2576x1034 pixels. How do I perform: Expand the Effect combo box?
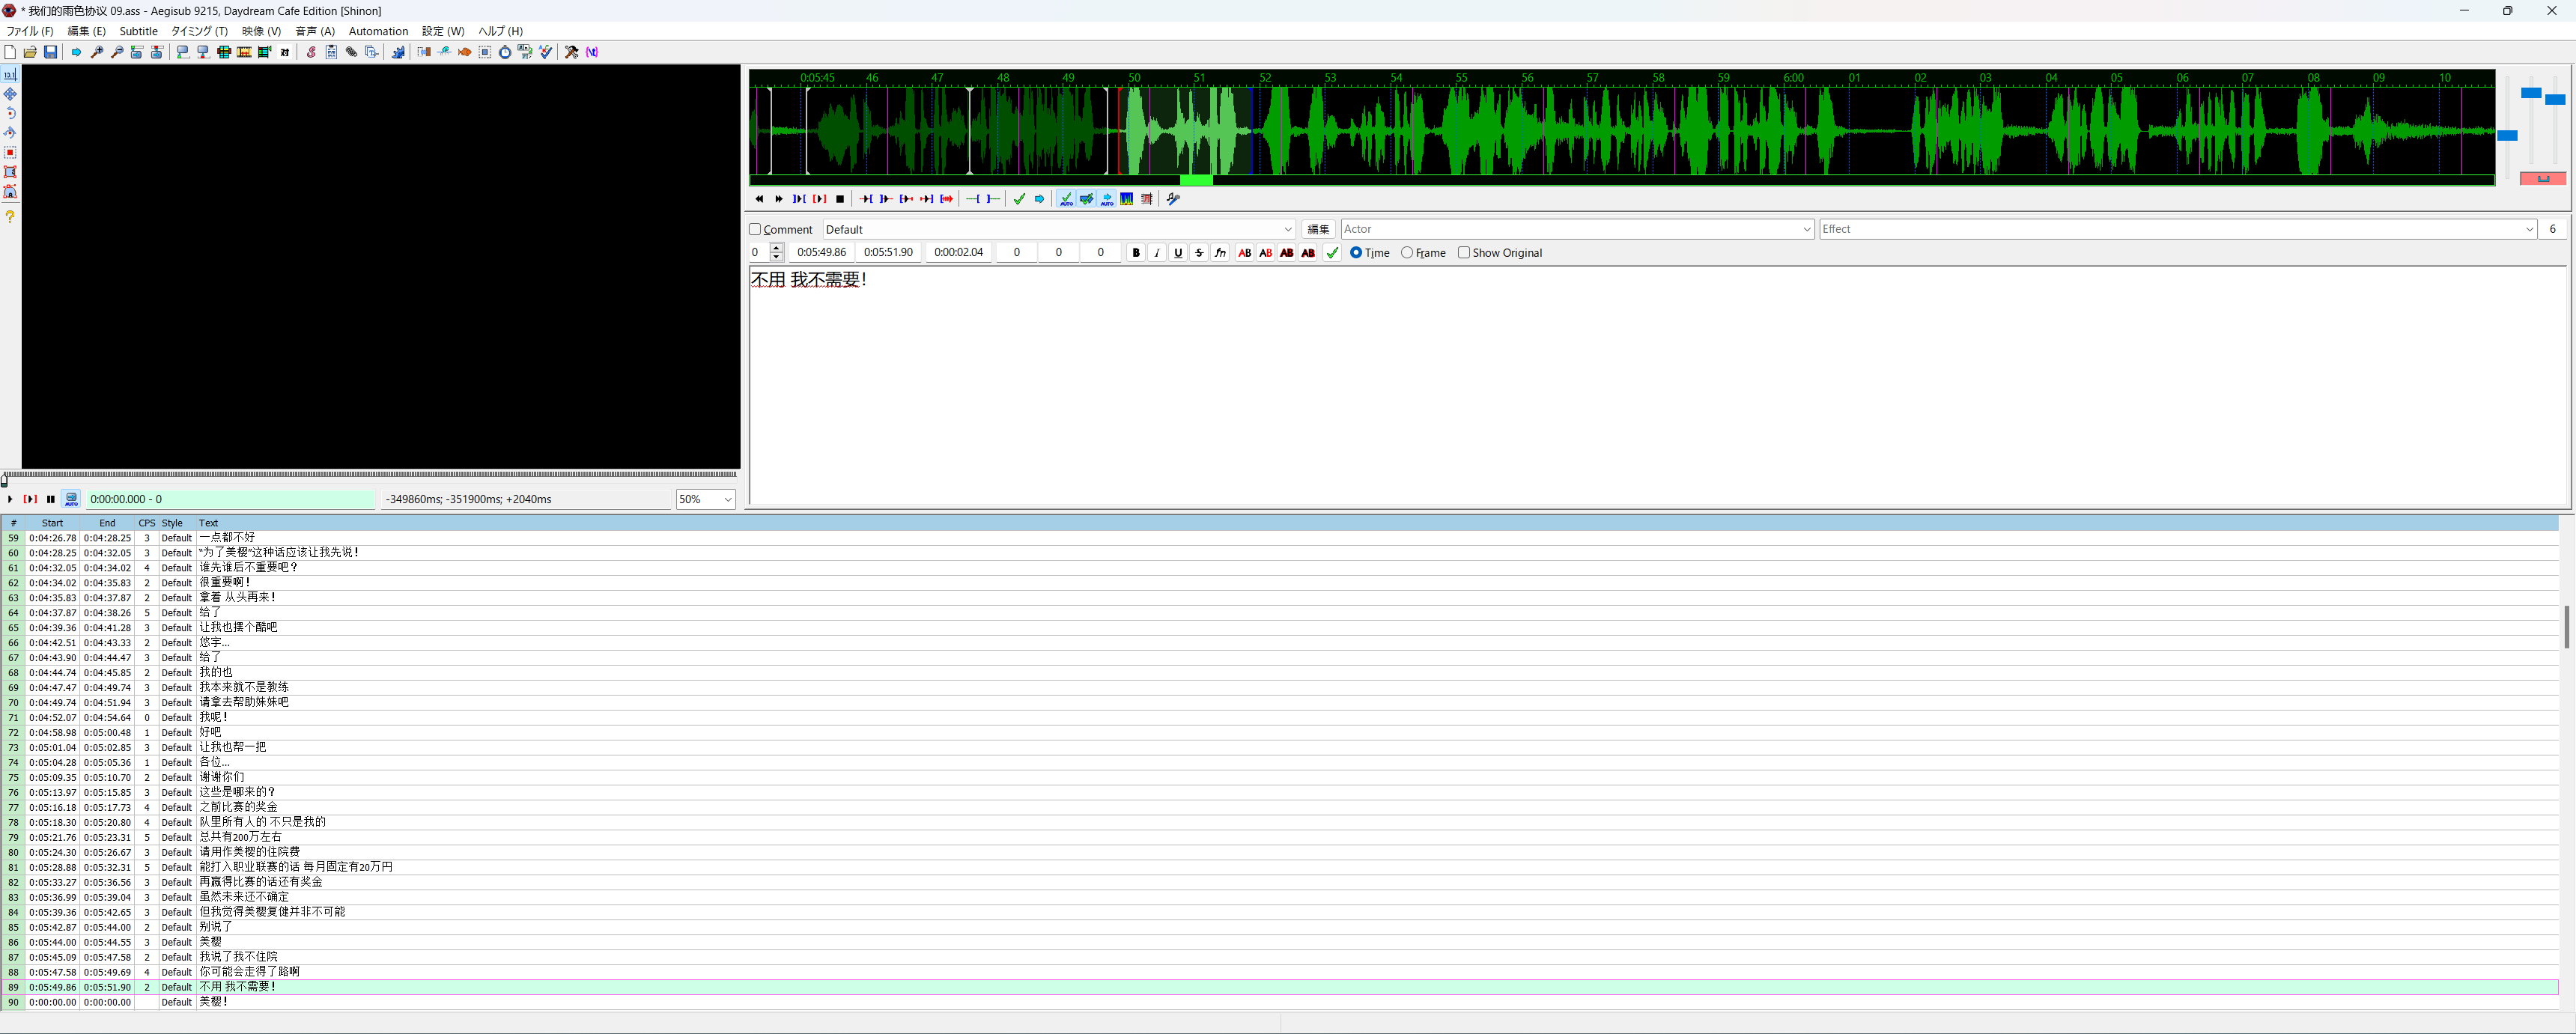2529,229
